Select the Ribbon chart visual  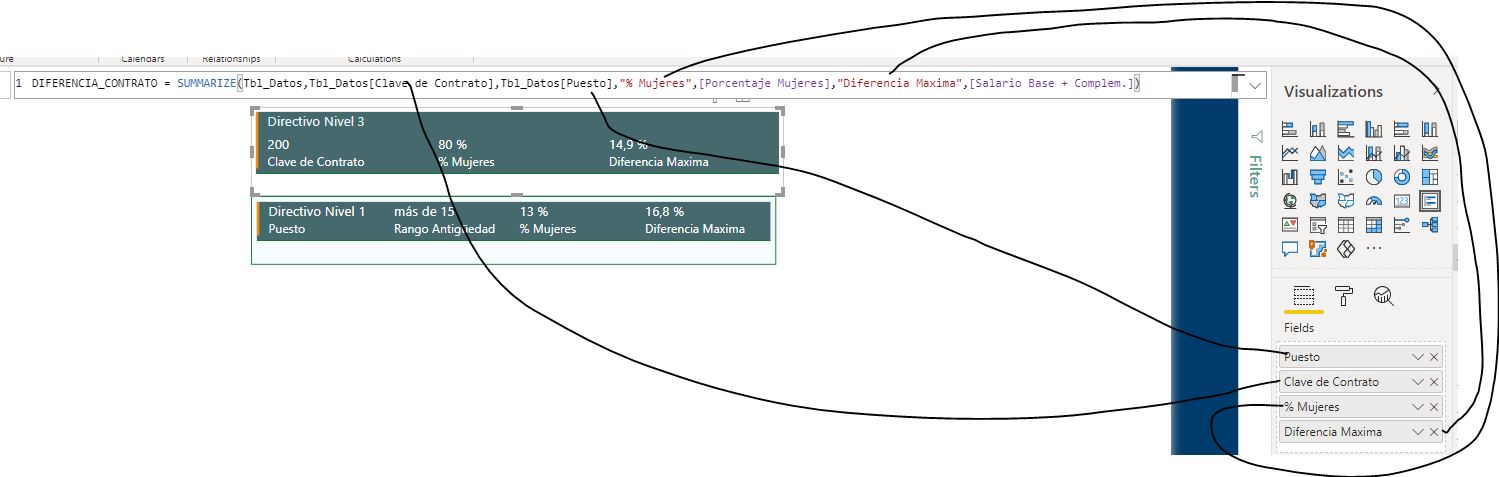tap(1430, 153)
